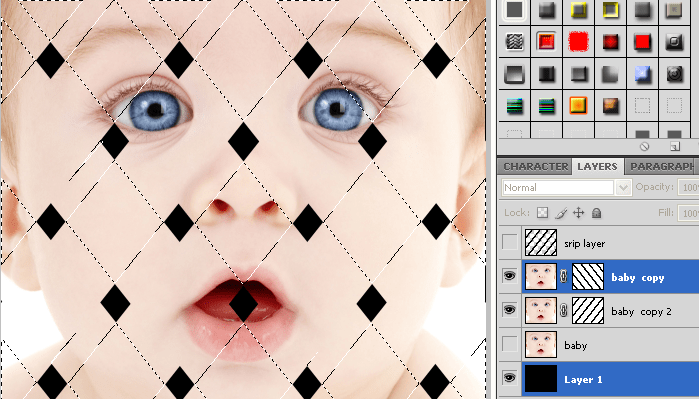Click the lock all padlock icon
Viewport: 699px width, 399px height.
596,213
